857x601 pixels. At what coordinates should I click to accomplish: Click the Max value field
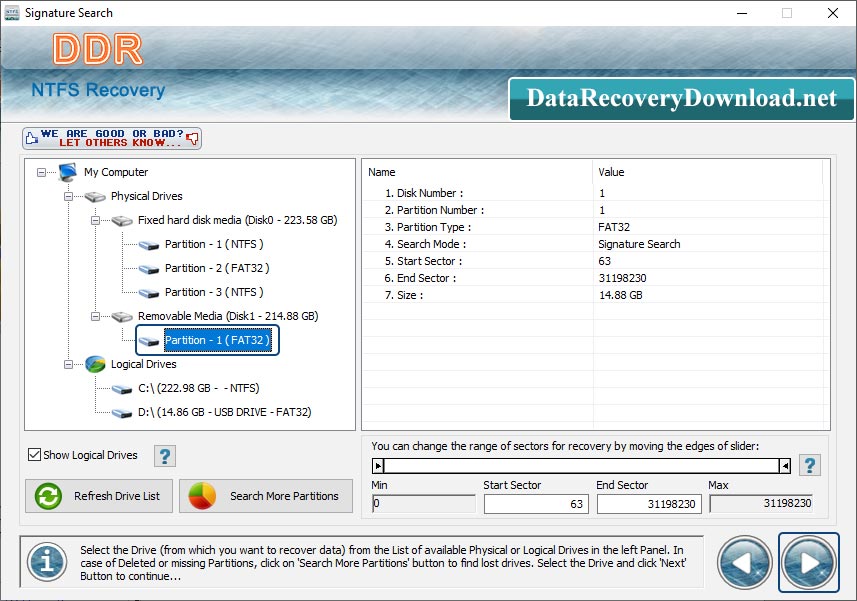click(x=761, y=503)
